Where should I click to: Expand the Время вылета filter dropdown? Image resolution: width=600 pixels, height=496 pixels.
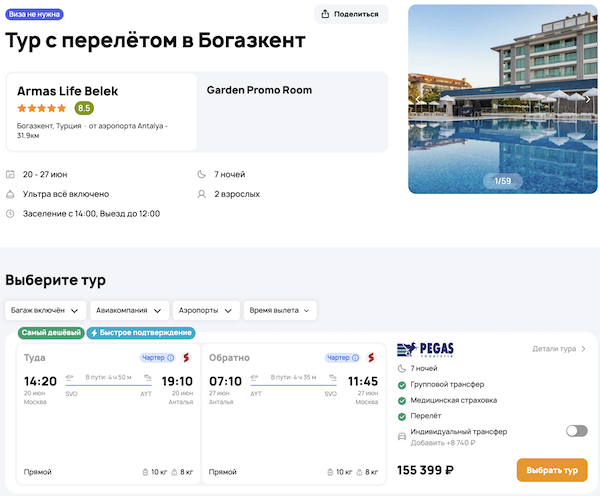(280, 310)
